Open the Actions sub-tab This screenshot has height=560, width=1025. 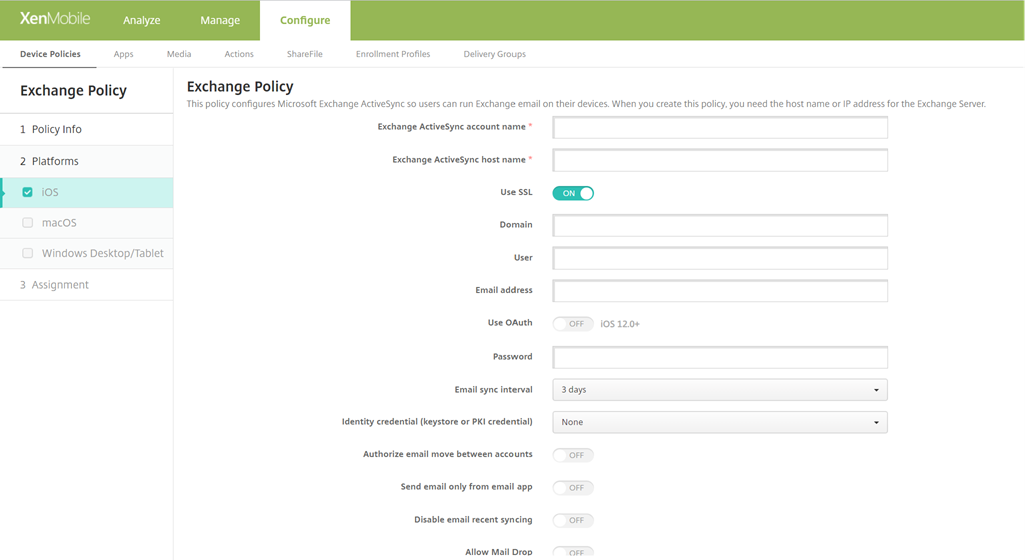(x=239, y=54)
